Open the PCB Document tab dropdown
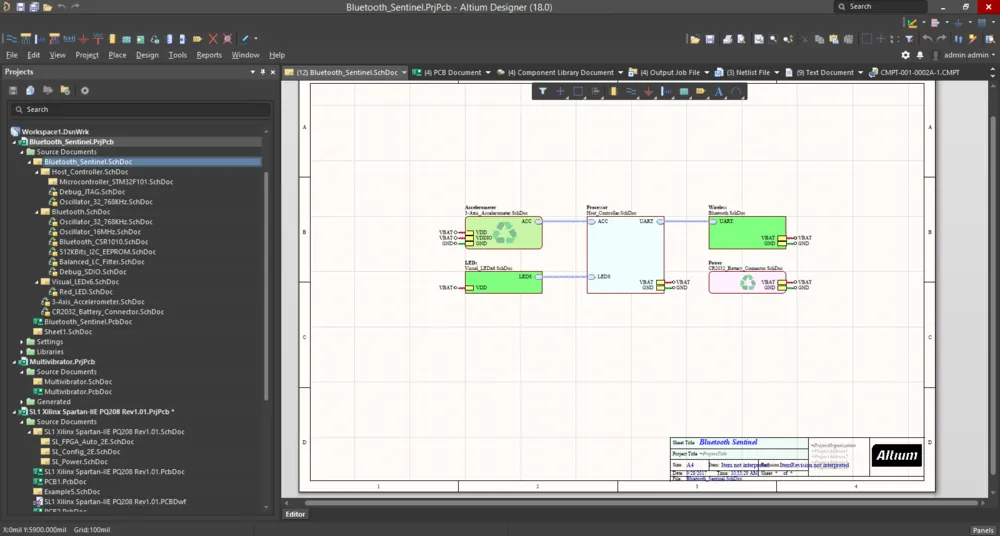Screen dimensions: 1000x536 [x=488, y=73]
